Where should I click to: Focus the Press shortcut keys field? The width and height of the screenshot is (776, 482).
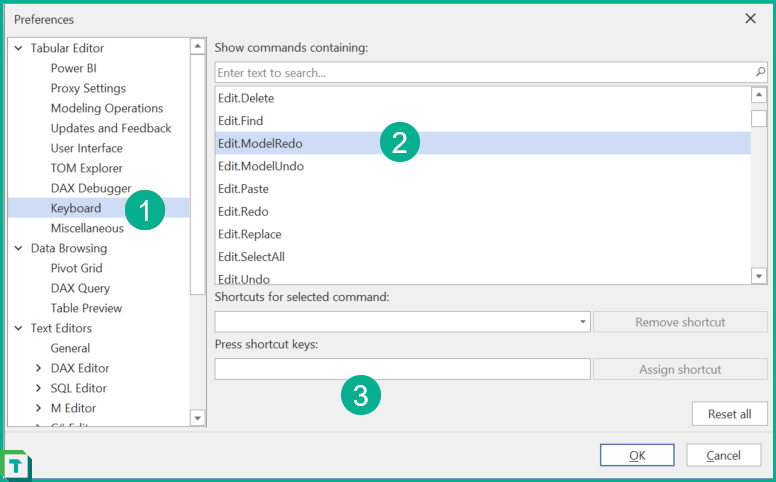[402, 369]
